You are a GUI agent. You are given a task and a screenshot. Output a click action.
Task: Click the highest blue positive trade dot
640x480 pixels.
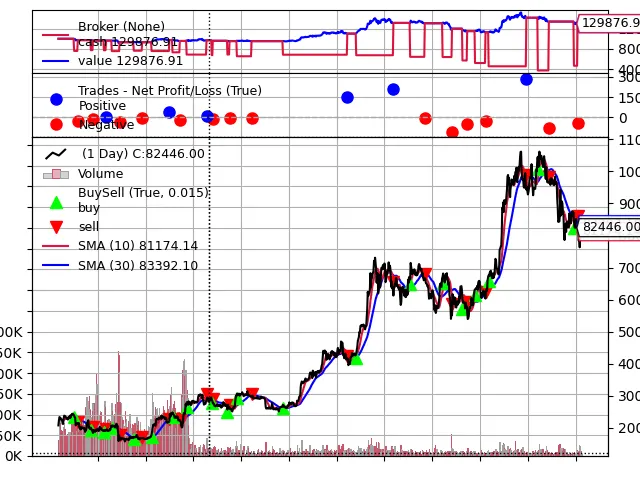click(527, 80)
